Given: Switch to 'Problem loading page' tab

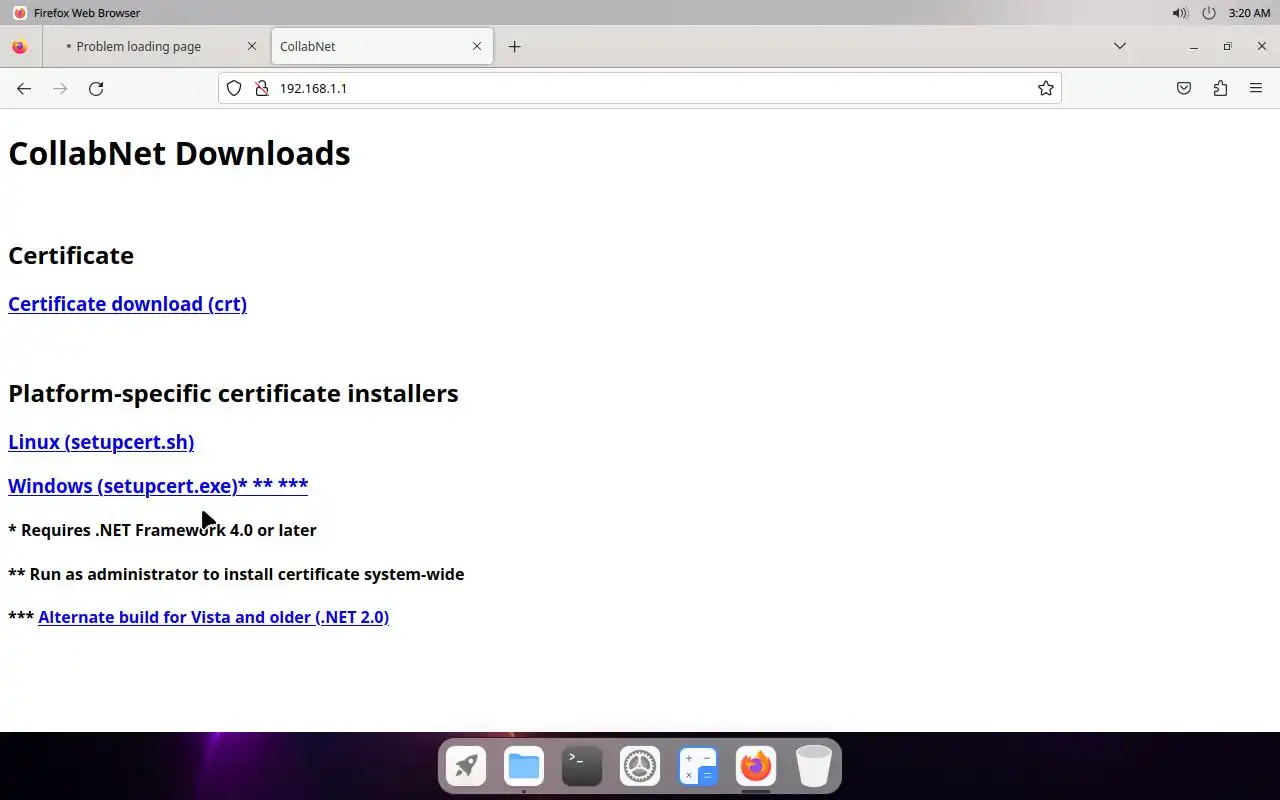Looking at the screenshot, I should tap(158, 46).
